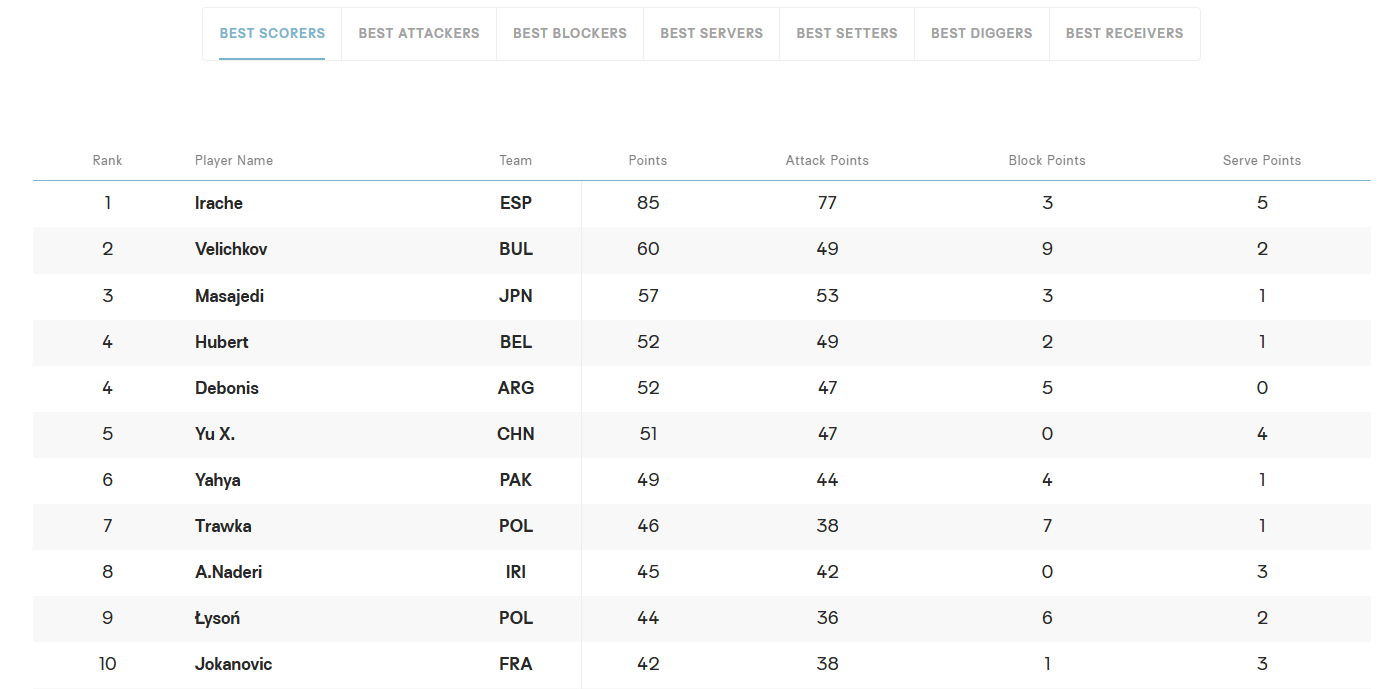Screen dimensions: 1387x689
Task: Open the Best Diggers tab
Action: click(982, 33)
